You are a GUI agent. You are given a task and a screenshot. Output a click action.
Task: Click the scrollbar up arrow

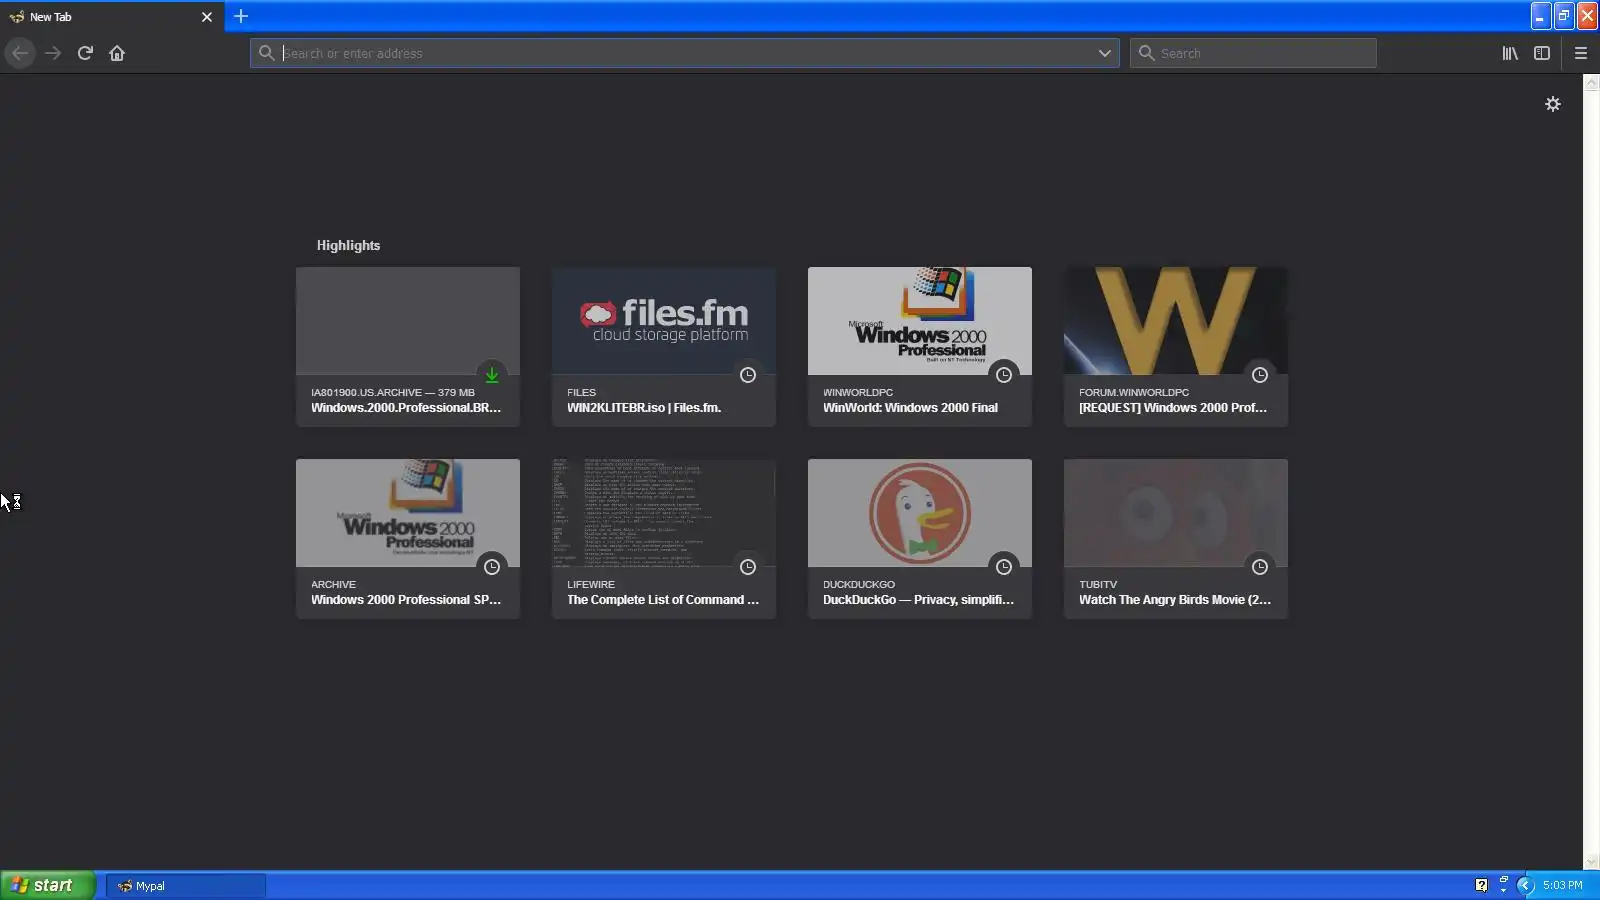click(x=1591, y=83)
